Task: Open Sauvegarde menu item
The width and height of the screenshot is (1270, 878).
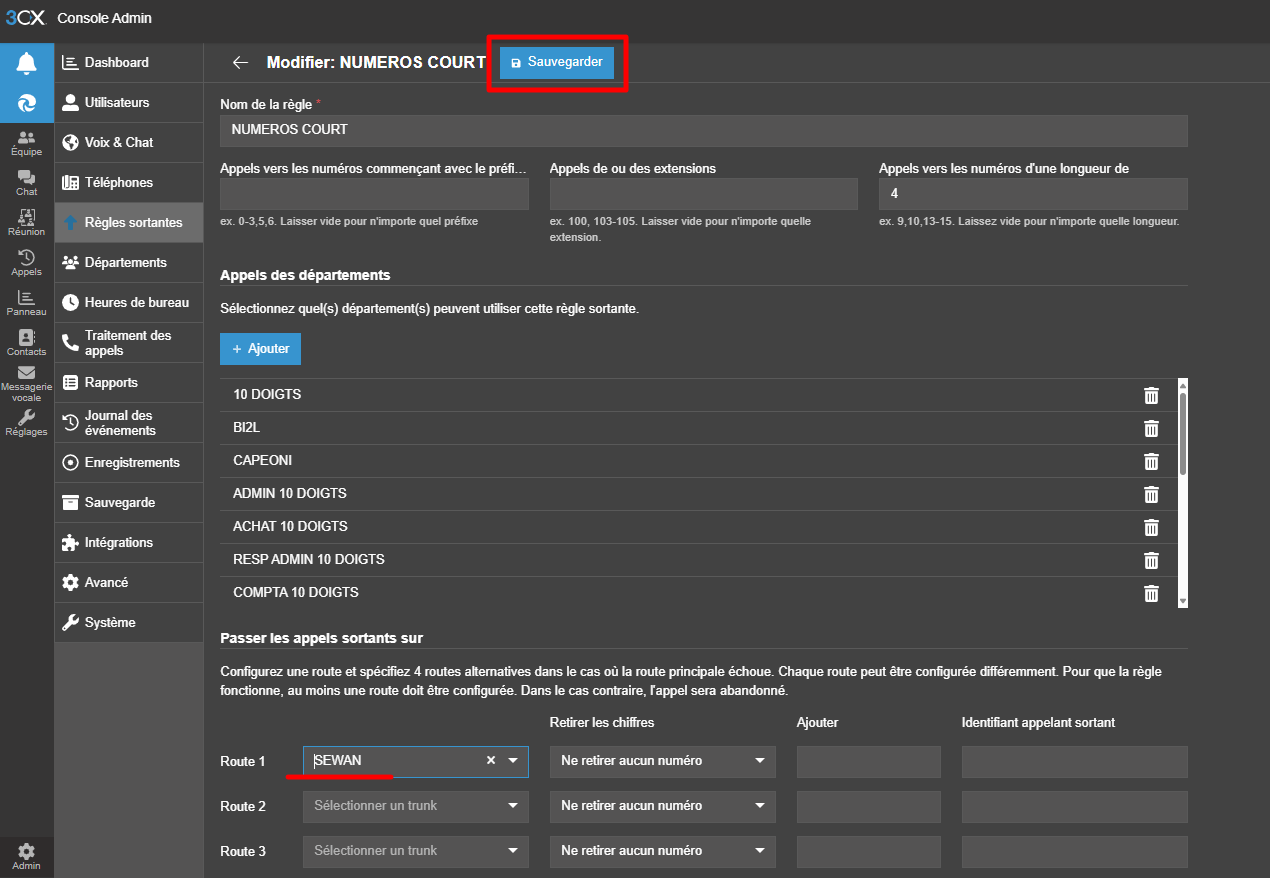Action: pos(129,502)
